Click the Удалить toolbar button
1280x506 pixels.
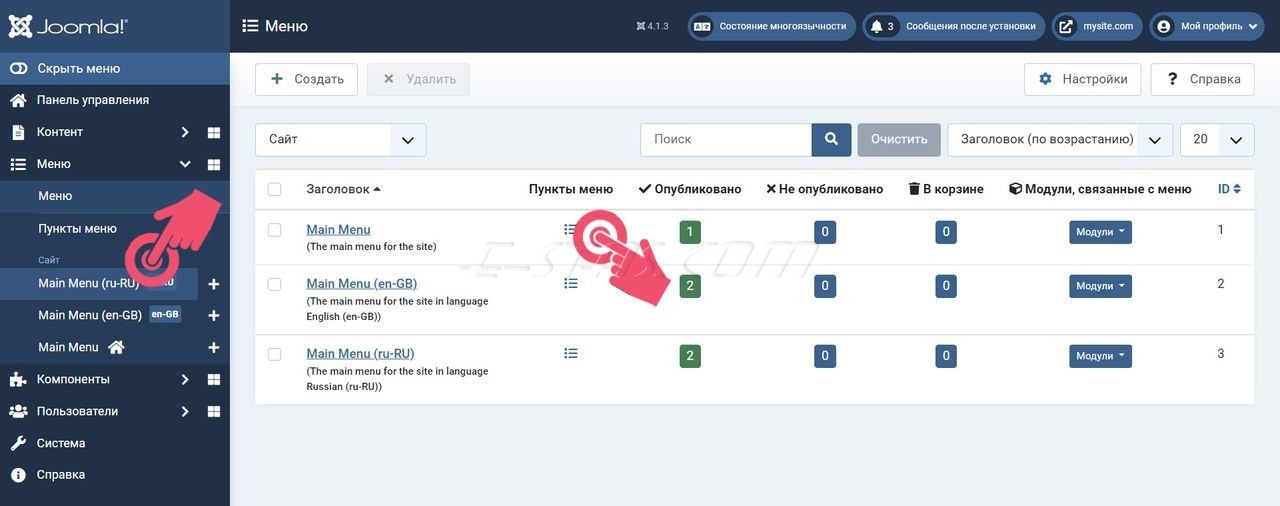pyautogui.click(x=418, y=79)
